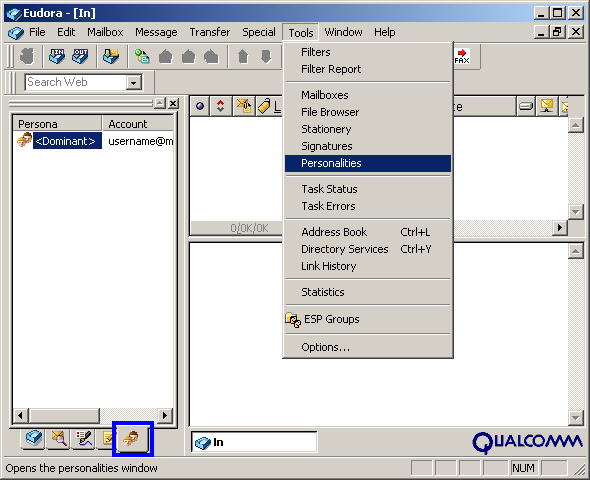Choose Directory Services menu entry
Screen dimensions: 590x480
point(368,249)
